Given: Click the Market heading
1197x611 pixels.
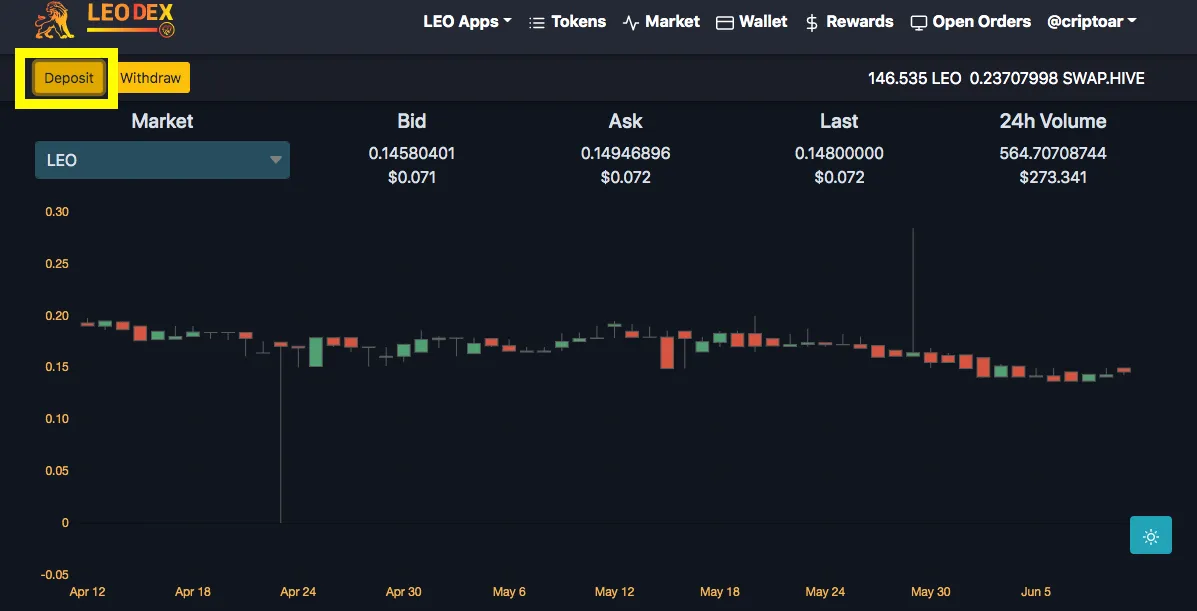Looking at the screenshot, I should (162, 121).
